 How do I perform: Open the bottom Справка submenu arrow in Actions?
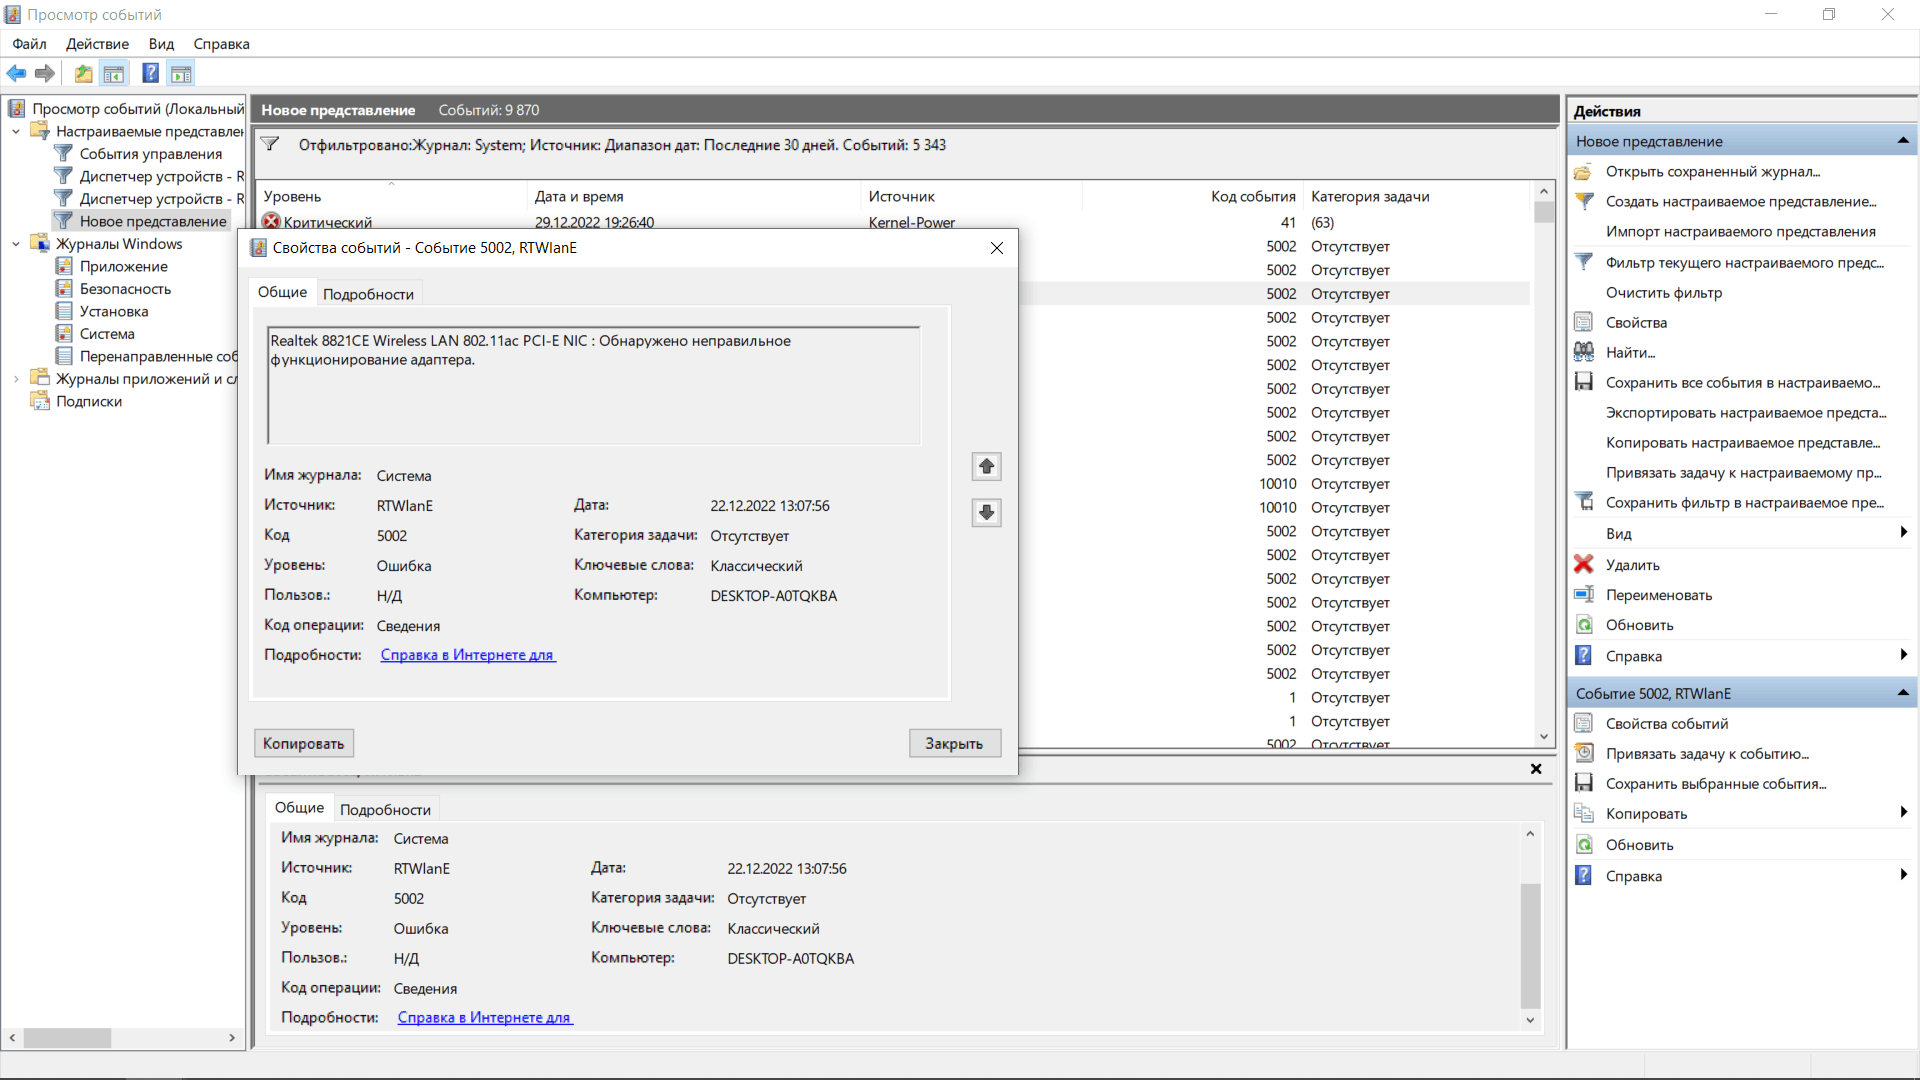1904,875
